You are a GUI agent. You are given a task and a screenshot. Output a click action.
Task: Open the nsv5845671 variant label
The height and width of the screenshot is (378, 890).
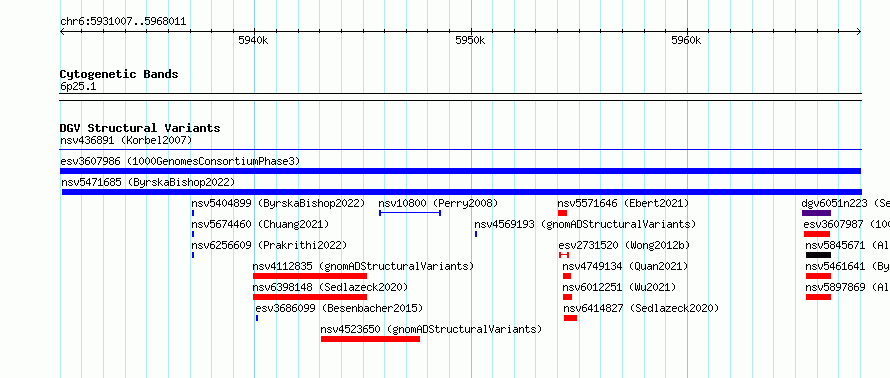coord(847,245)
